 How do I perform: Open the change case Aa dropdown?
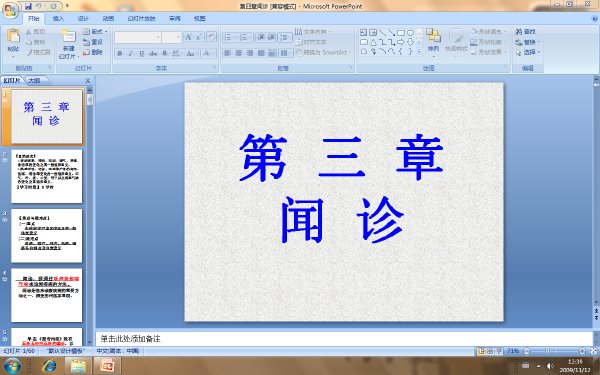pos(191,54)
